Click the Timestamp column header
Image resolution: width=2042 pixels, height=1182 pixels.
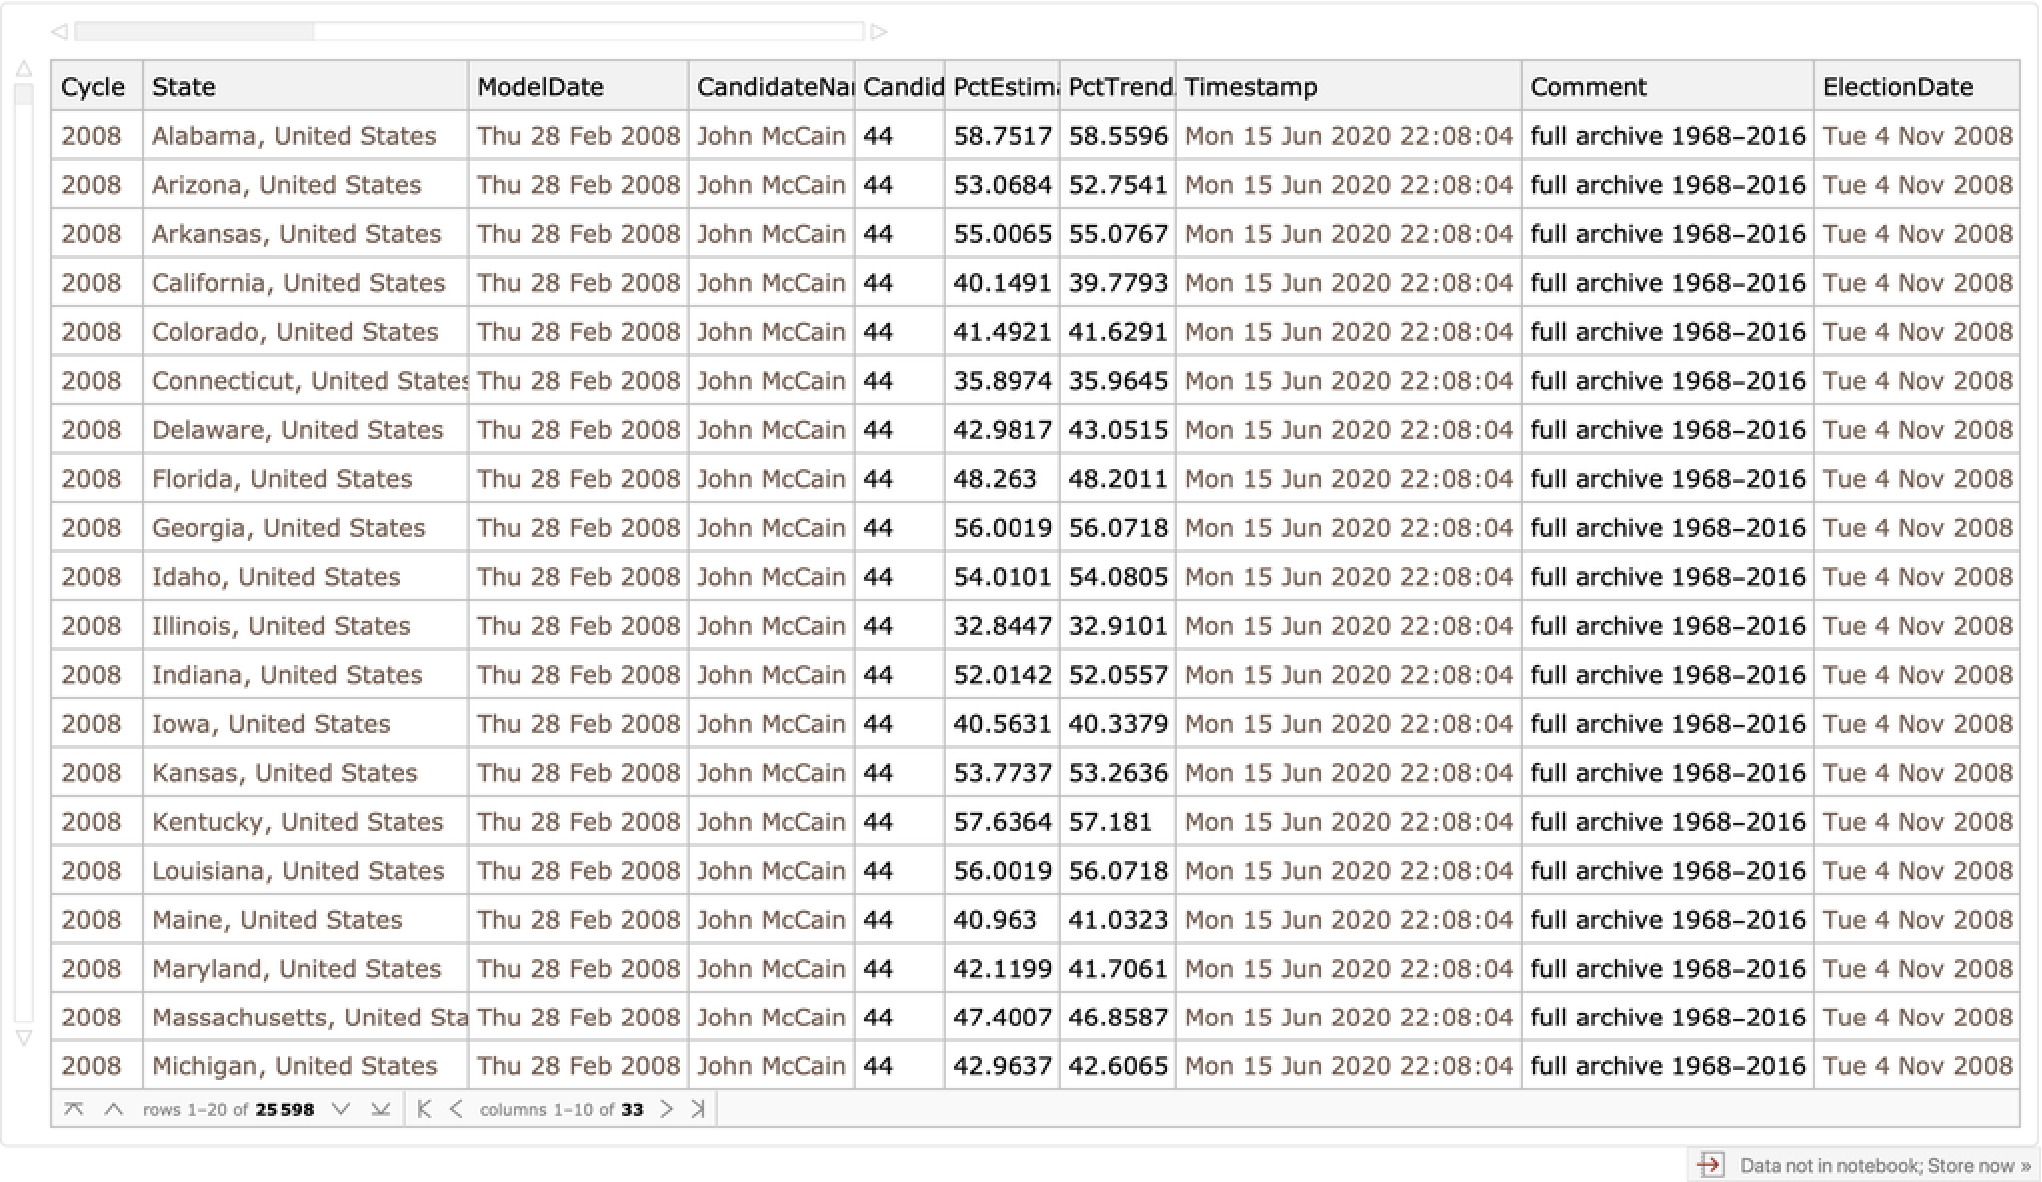pos(1250,87)
